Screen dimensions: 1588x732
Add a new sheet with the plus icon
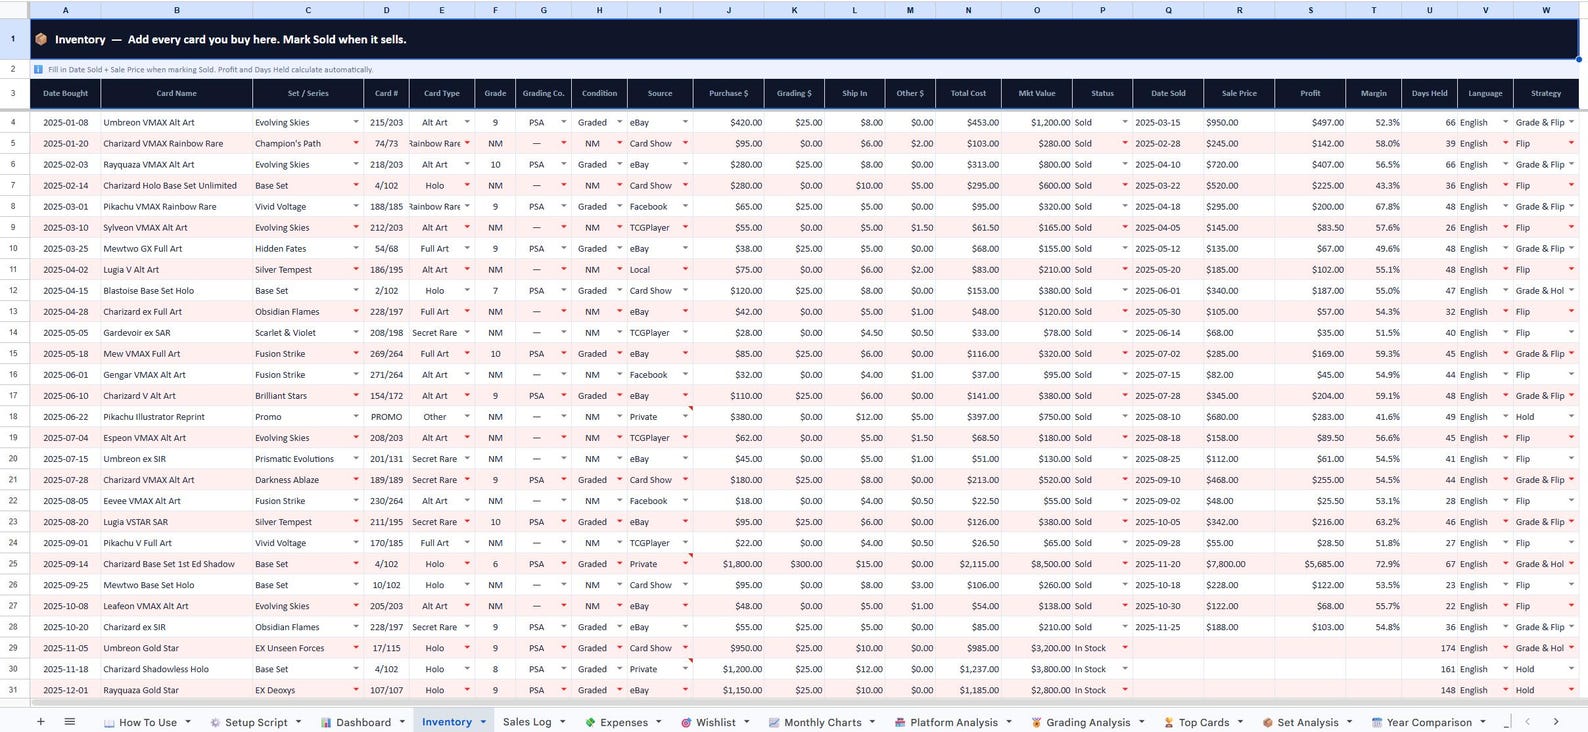pos(40,721)
